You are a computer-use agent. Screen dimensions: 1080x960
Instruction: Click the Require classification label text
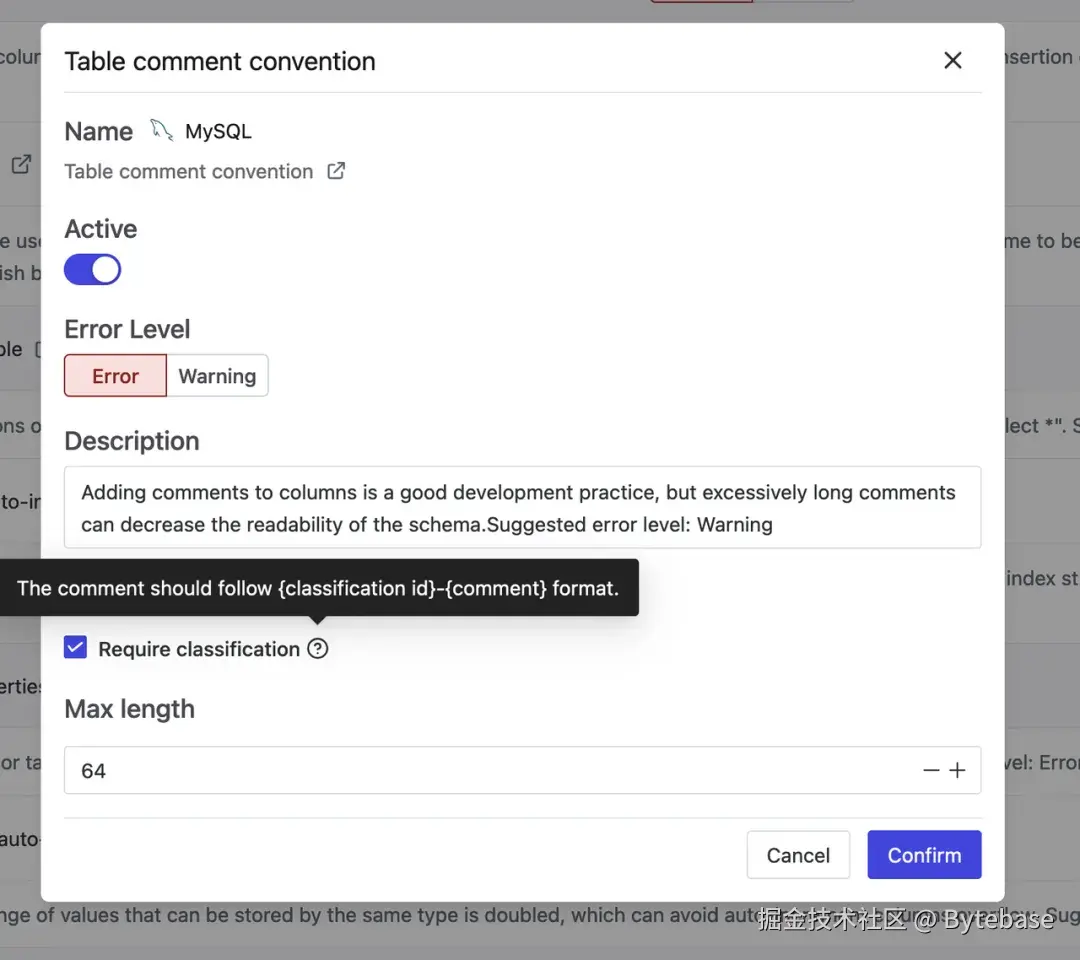(199, 649)
